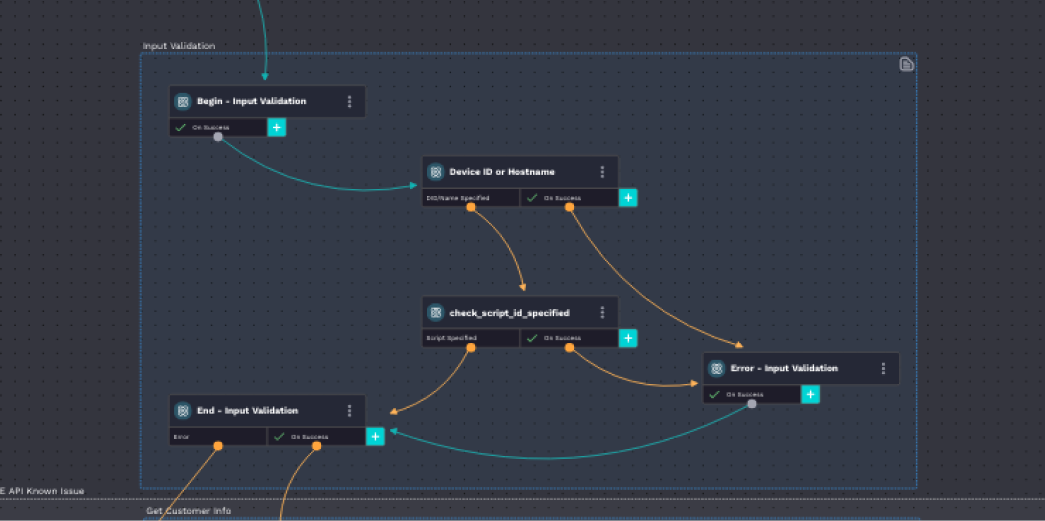This screenshot has height=521, width=1045.
Task: Click the Device ID or Hostname node icon
Action: coord(436,172)
